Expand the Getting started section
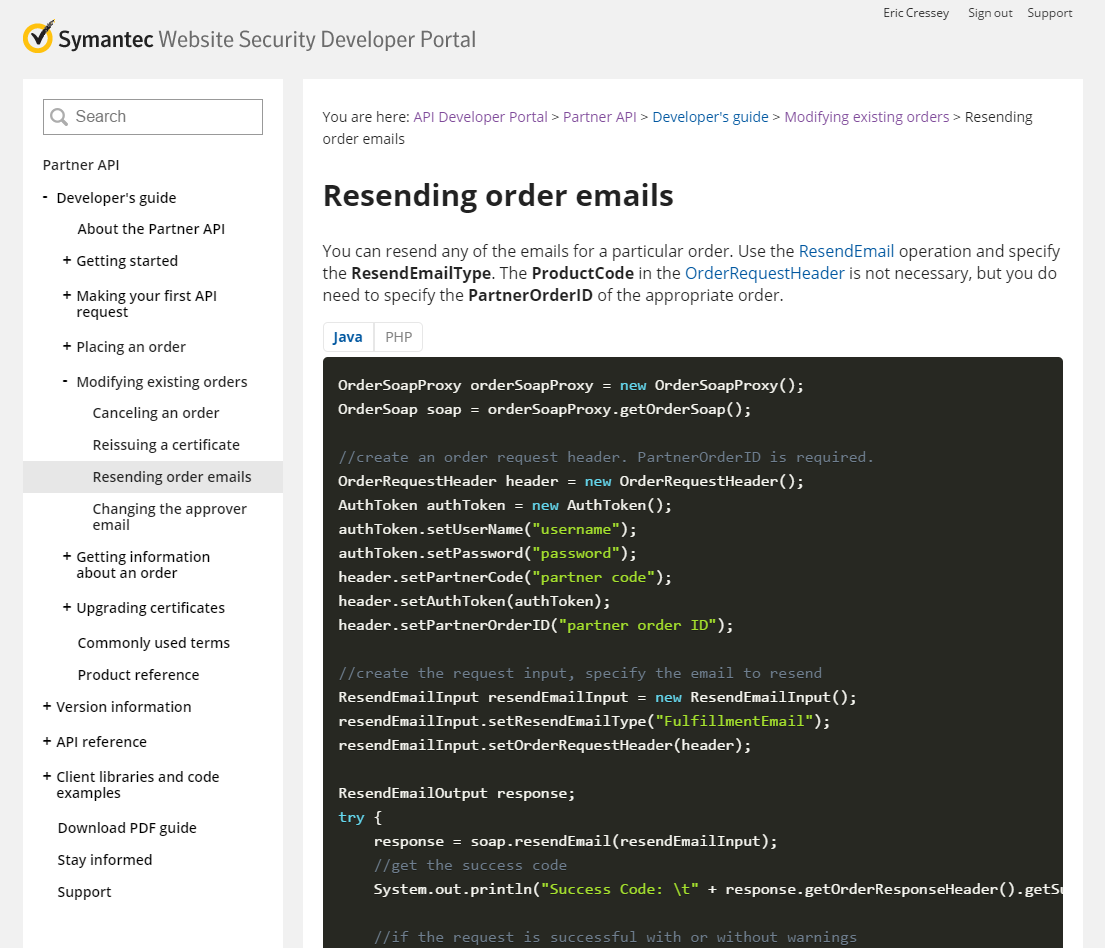 coord(67,260)
